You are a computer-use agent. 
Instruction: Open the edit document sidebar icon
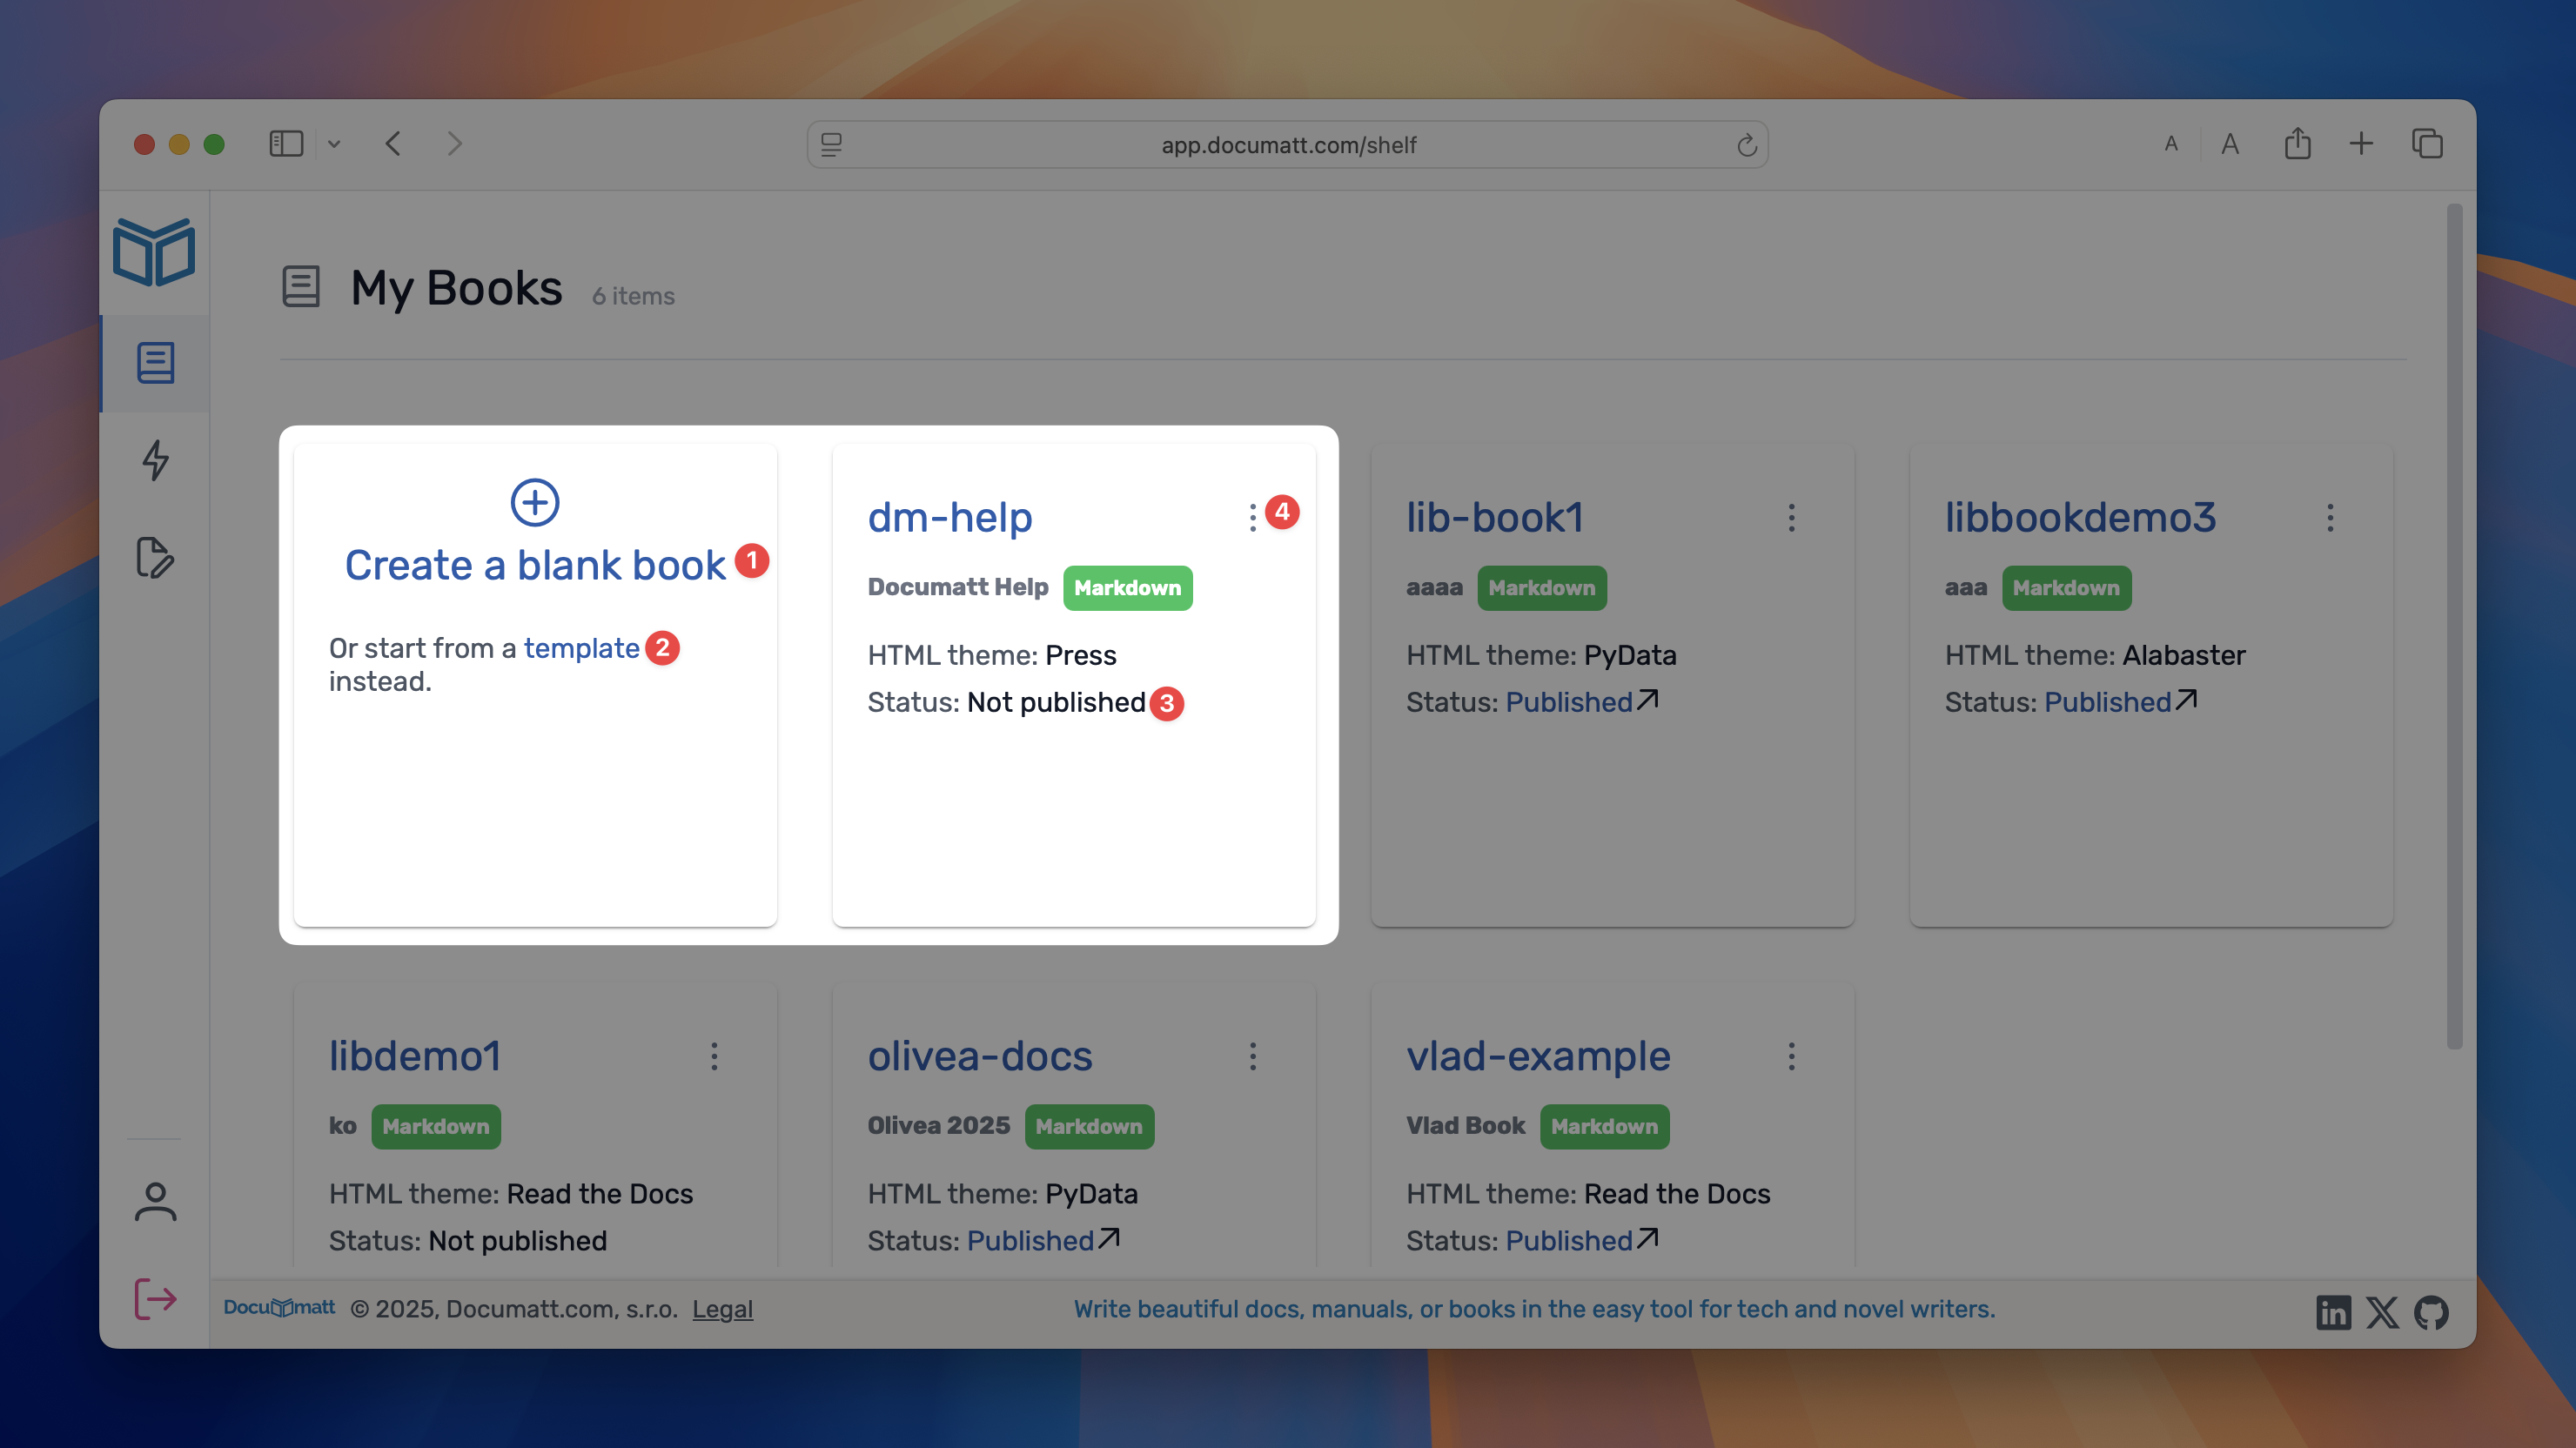(x=156, y=558)
